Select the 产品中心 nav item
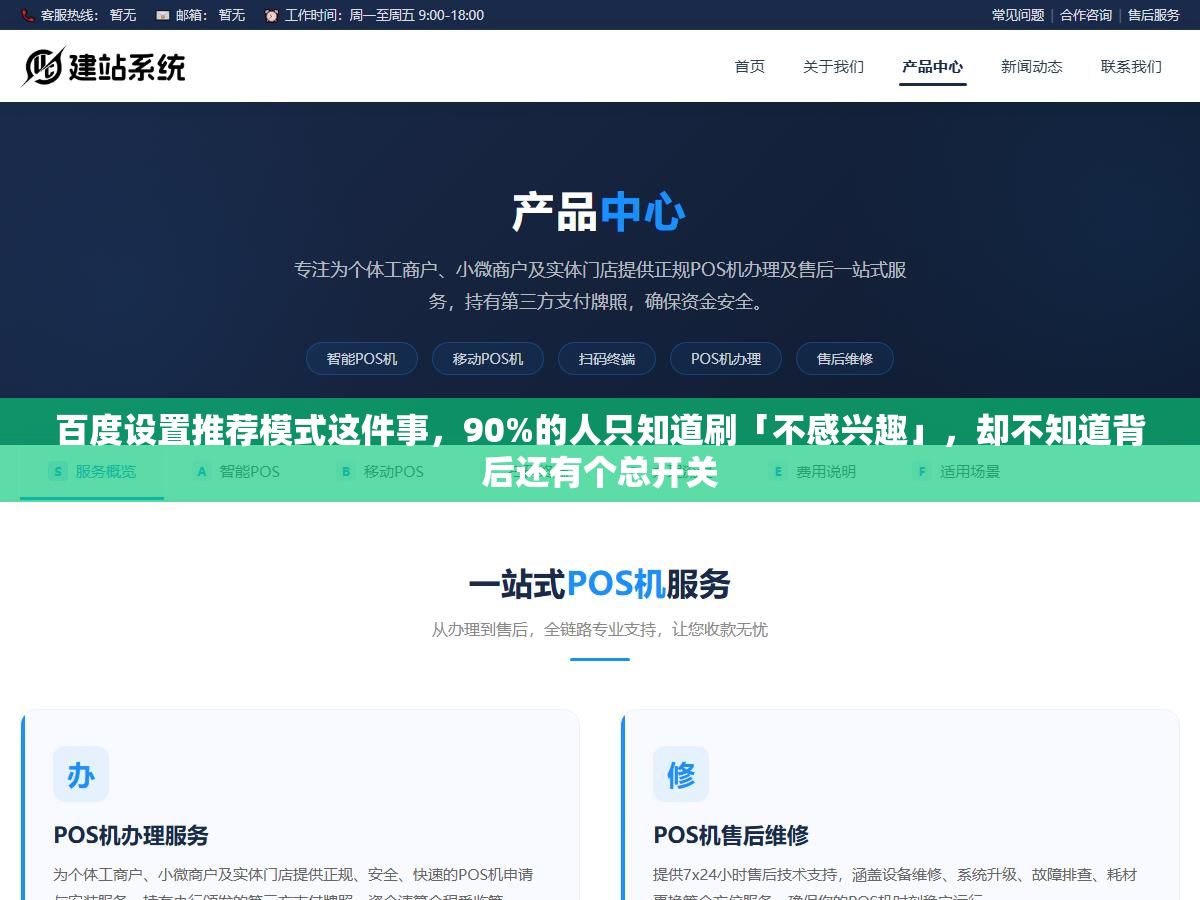This screenshot has height=900, width=1200. click(932, 67)
